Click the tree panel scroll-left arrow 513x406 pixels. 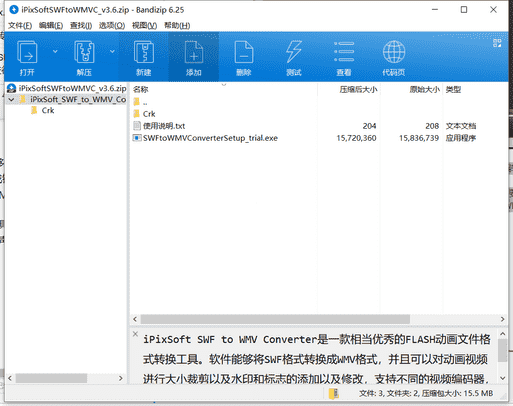[10, 378]
